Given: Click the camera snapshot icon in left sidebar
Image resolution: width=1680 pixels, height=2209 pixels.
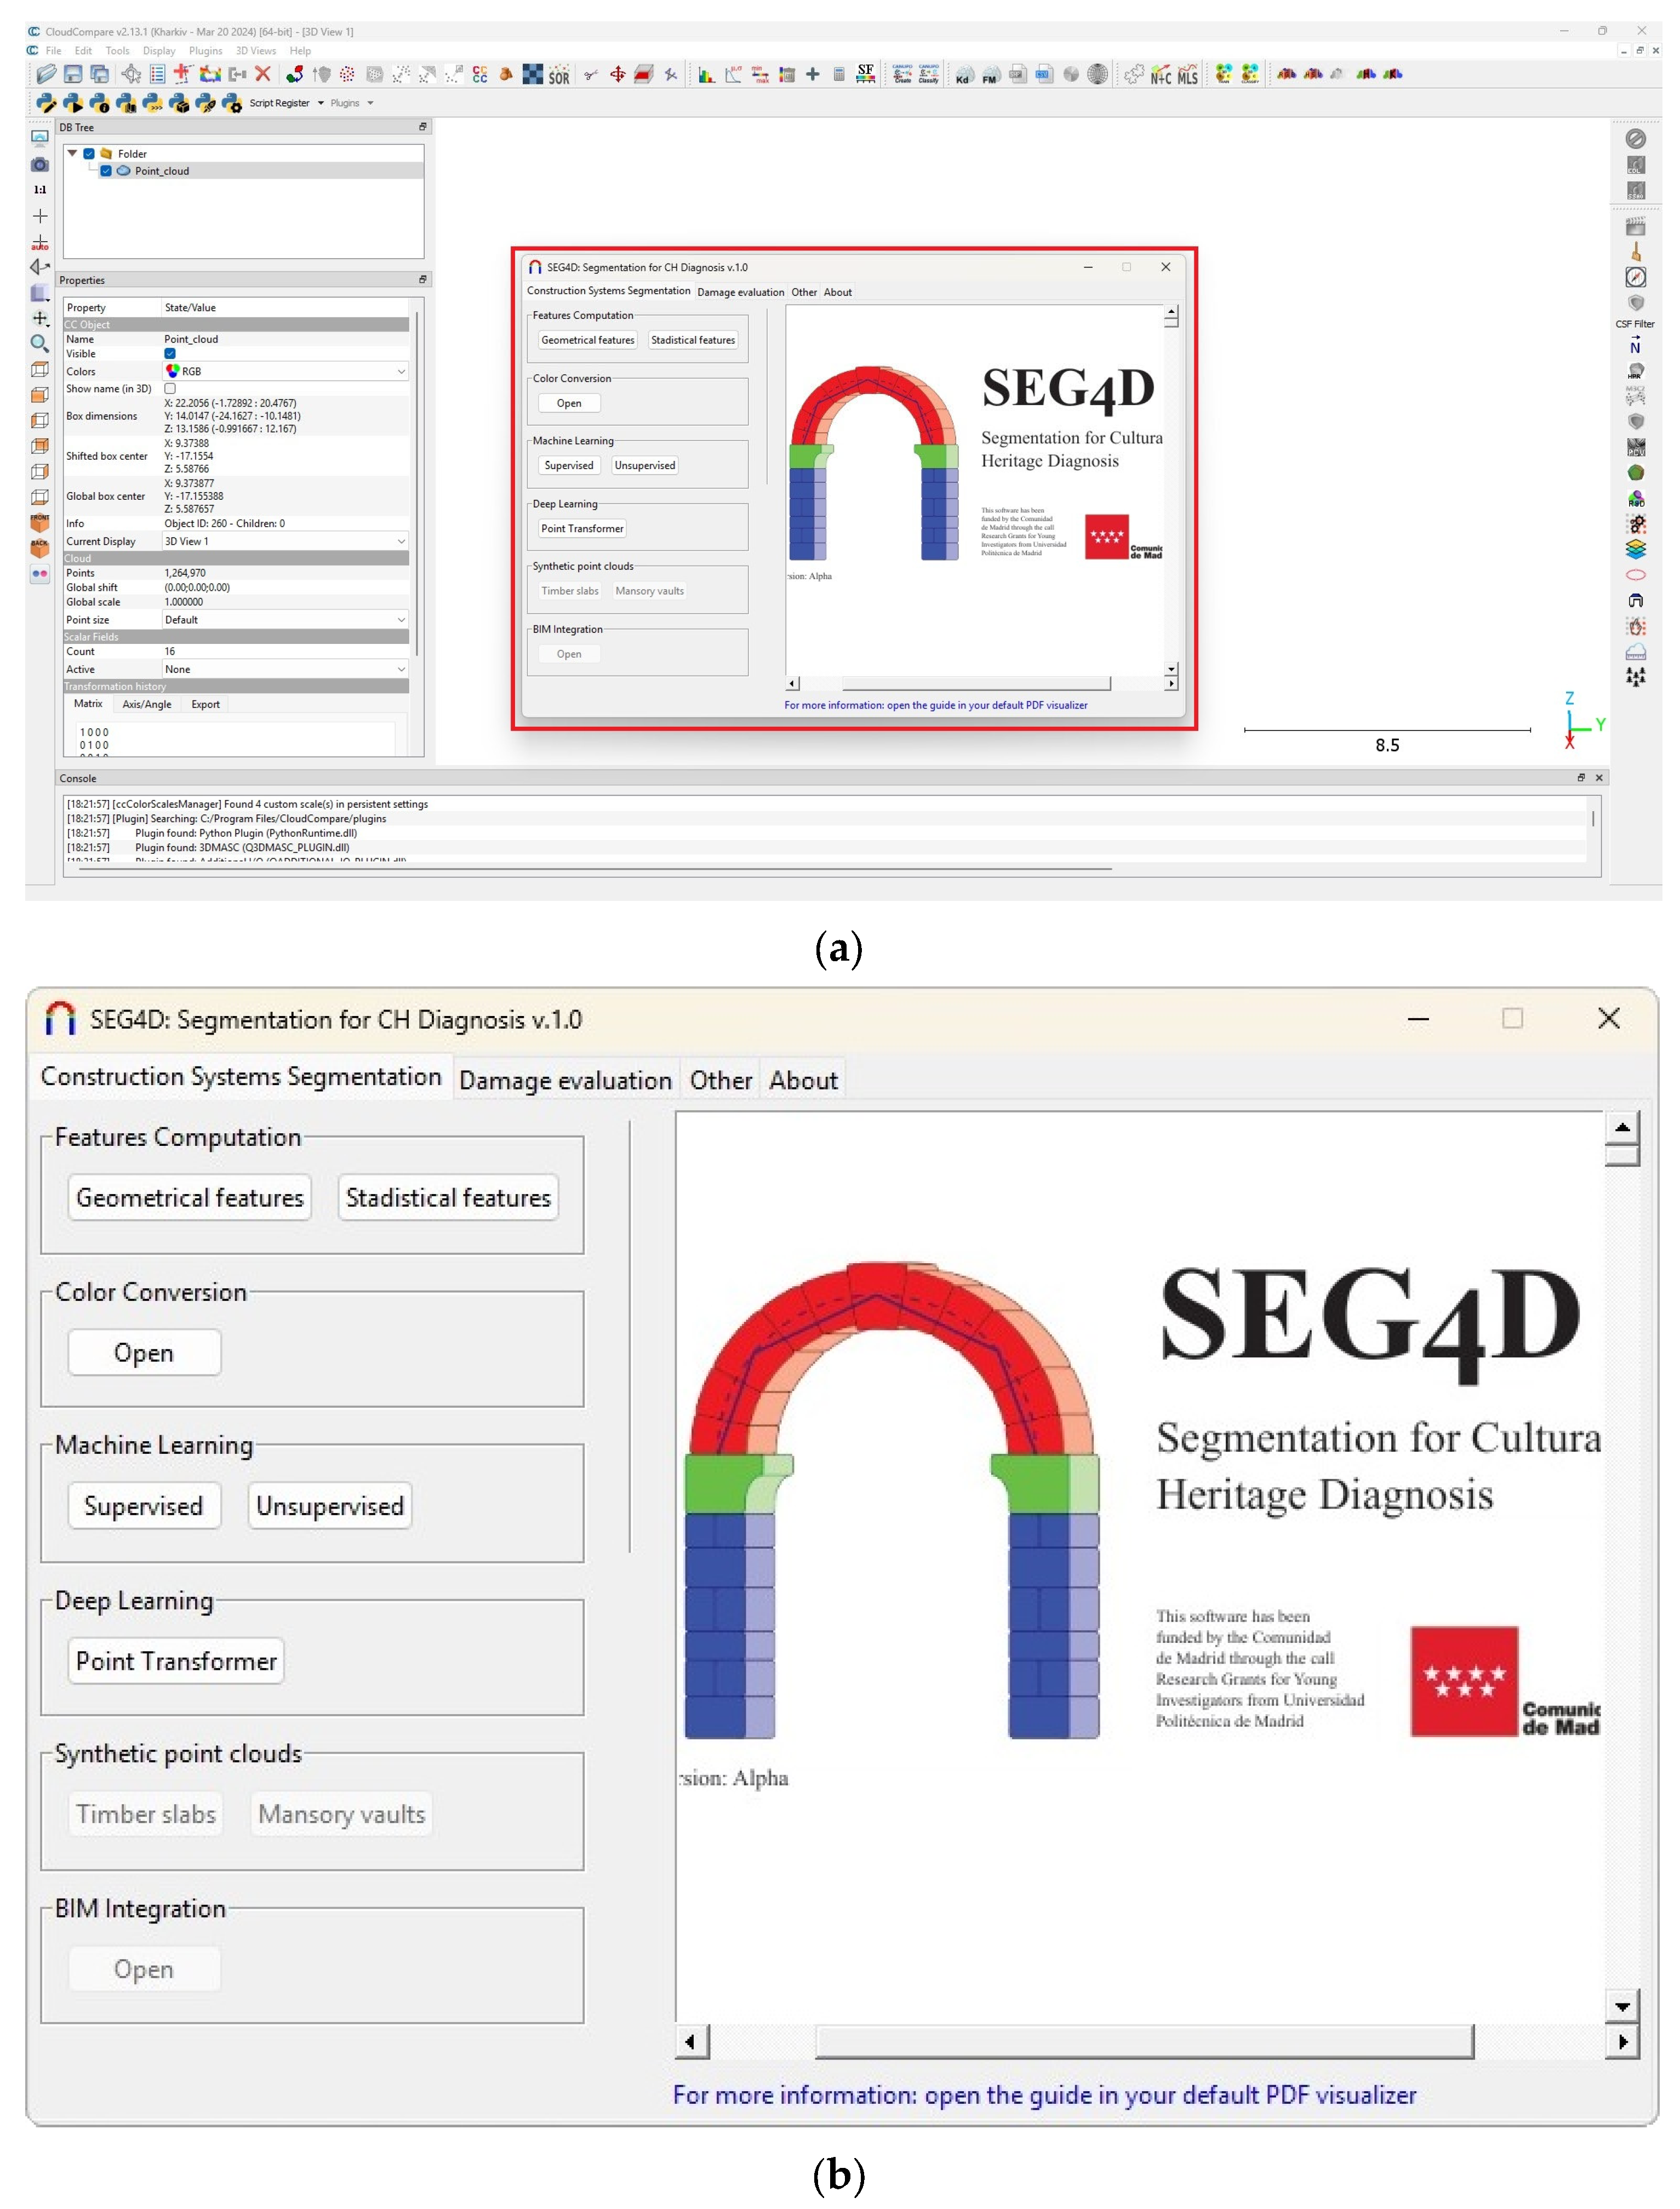Looking at the screenshot, I should (x=40, y=164).
